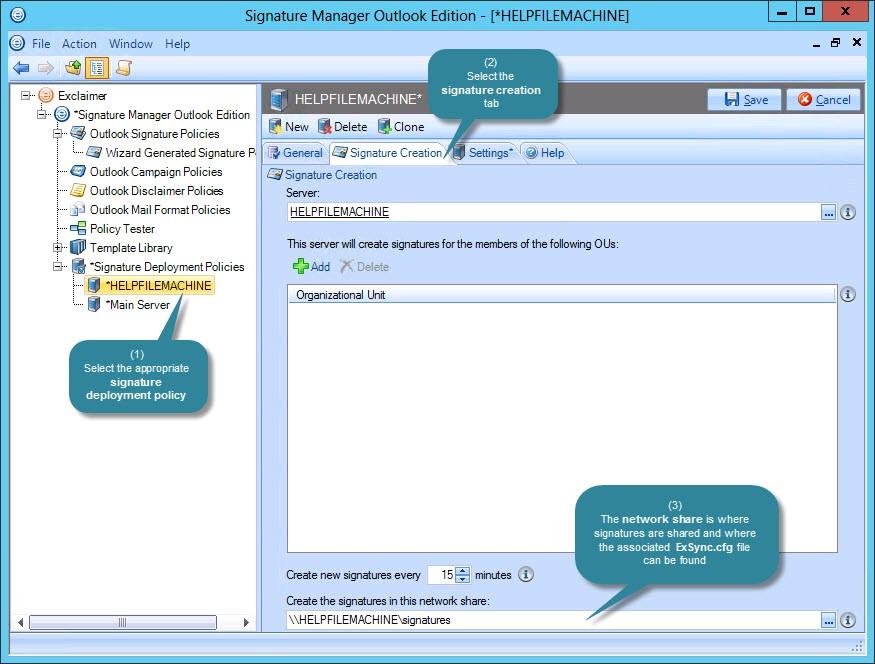The image size is (875, 664).
Task: Click the Server name field HELPFILEMACHINE
Action: [x=553, y=212]
